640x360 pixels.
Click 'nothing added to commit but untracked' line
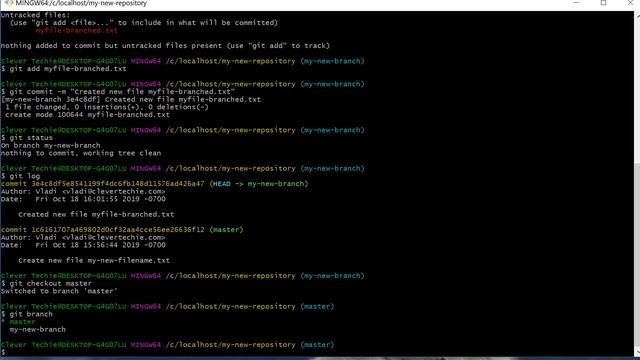coord(165,46)
